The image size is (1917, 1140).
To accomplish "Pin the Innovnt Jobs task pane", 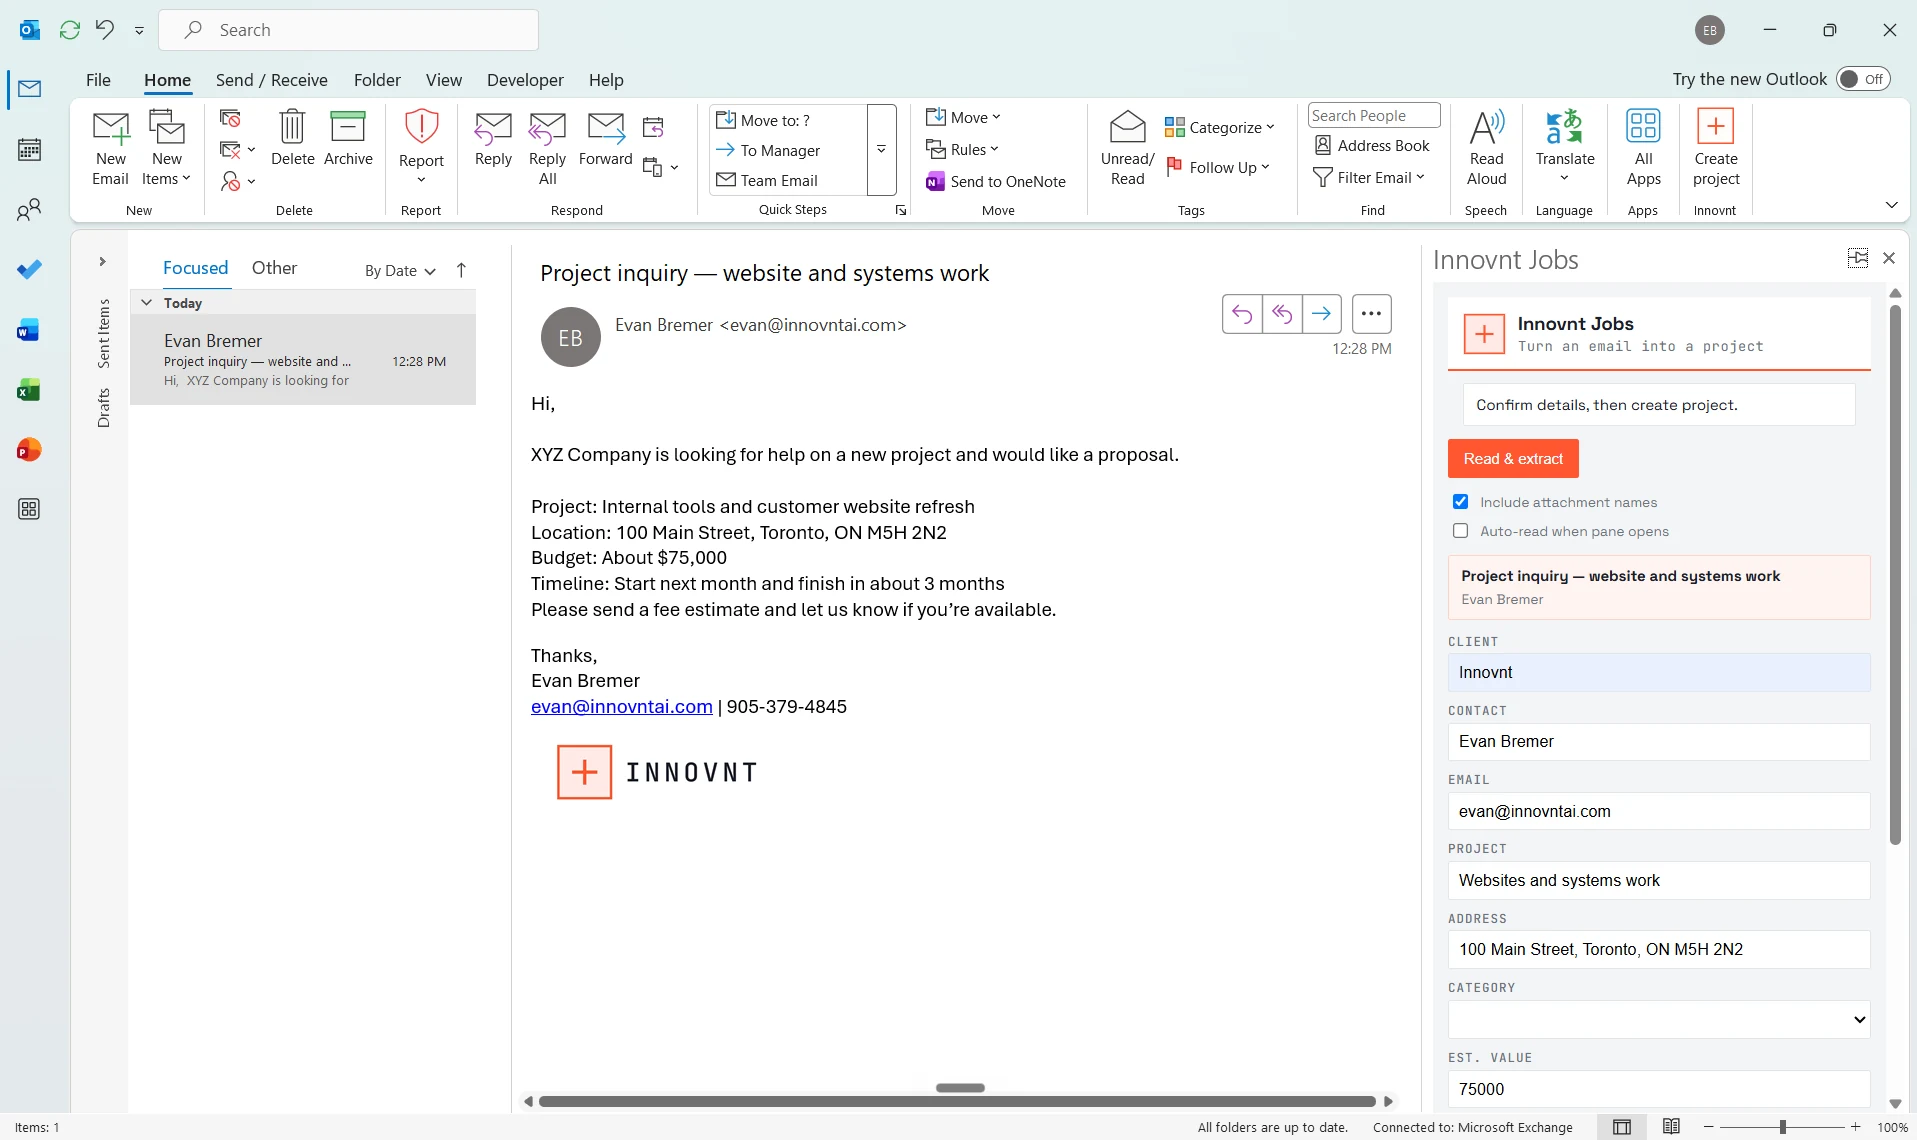I will click(x=1858, y=258).
